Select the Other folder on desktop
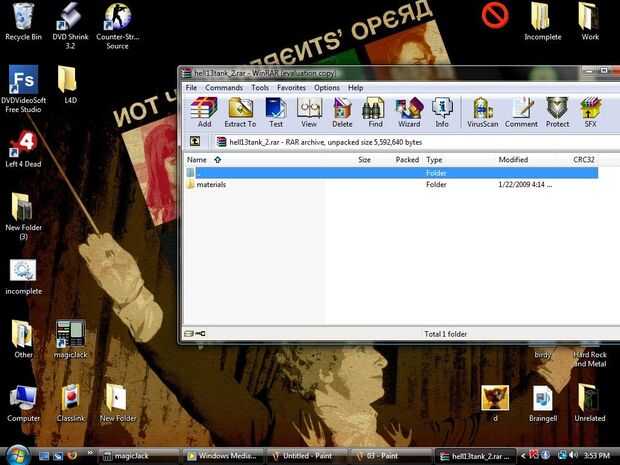The image size is (620, 465). coord(23,339)
